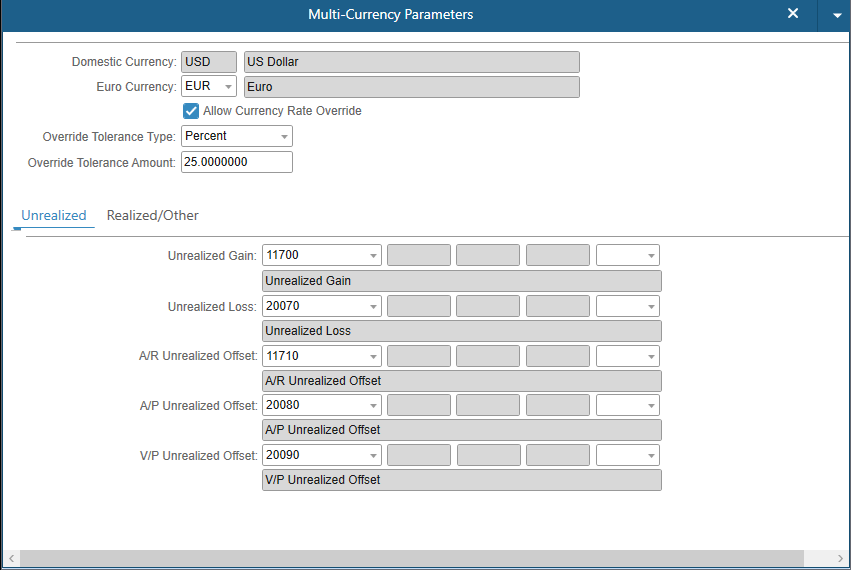Open last segment dropdown on V/P Unrealized Offset row
The width and height of the screenshot is (851, 570).
point(651,456)
